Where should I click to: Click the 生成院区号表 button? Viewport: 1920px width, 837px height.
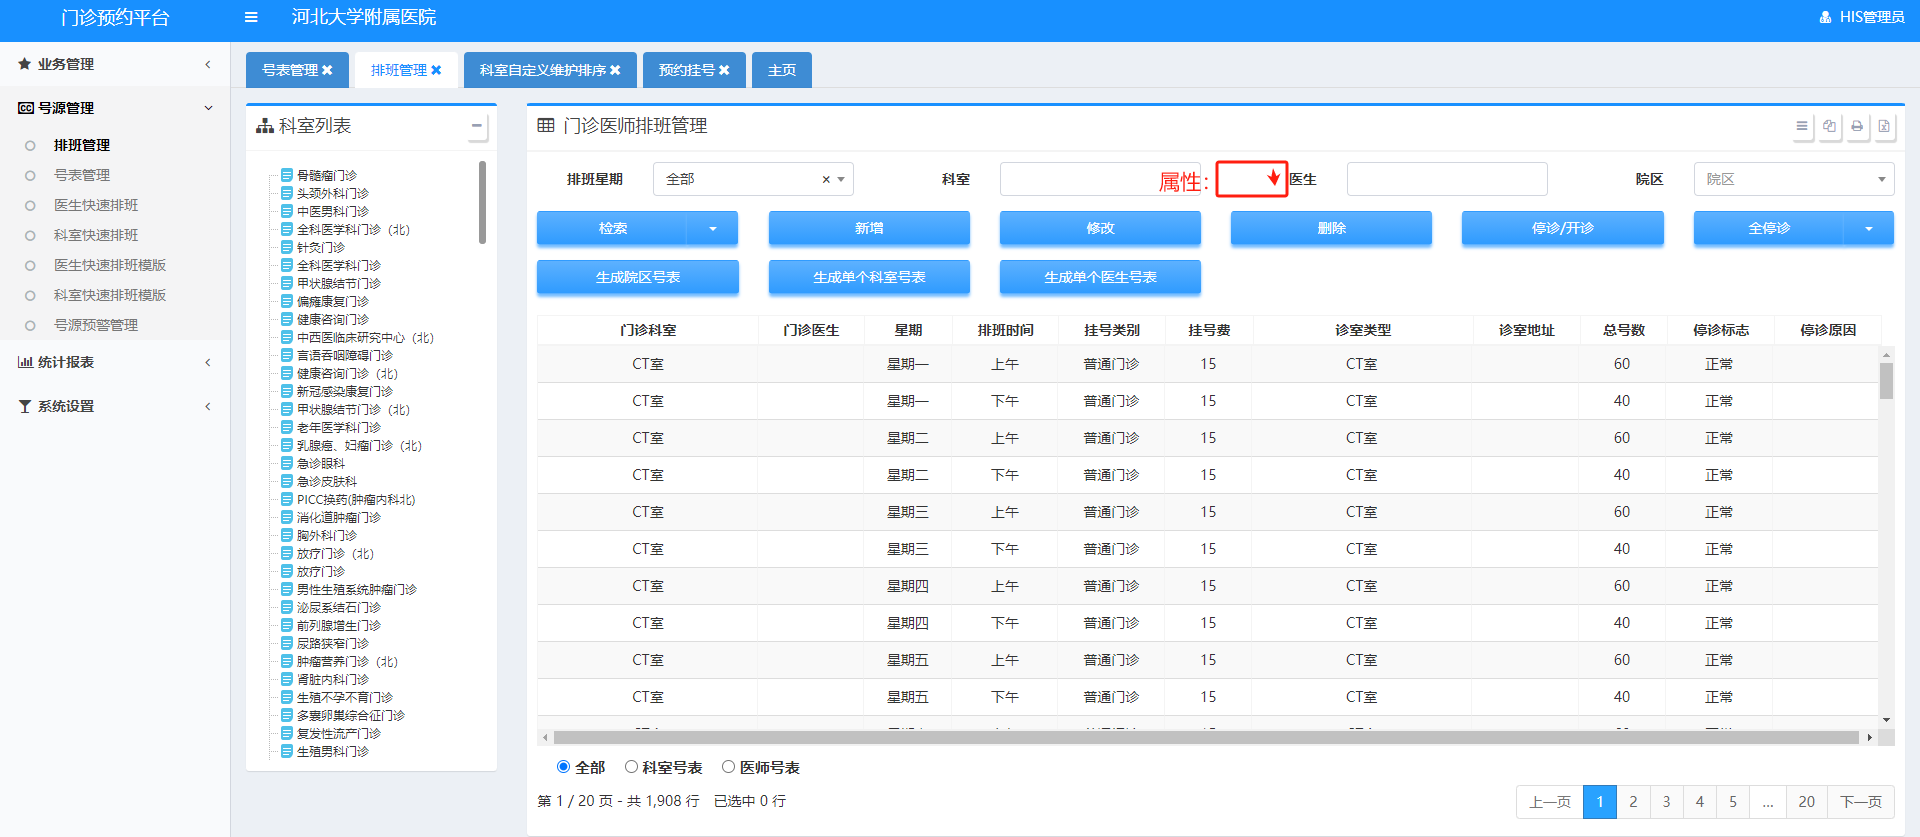coord(638,278)
